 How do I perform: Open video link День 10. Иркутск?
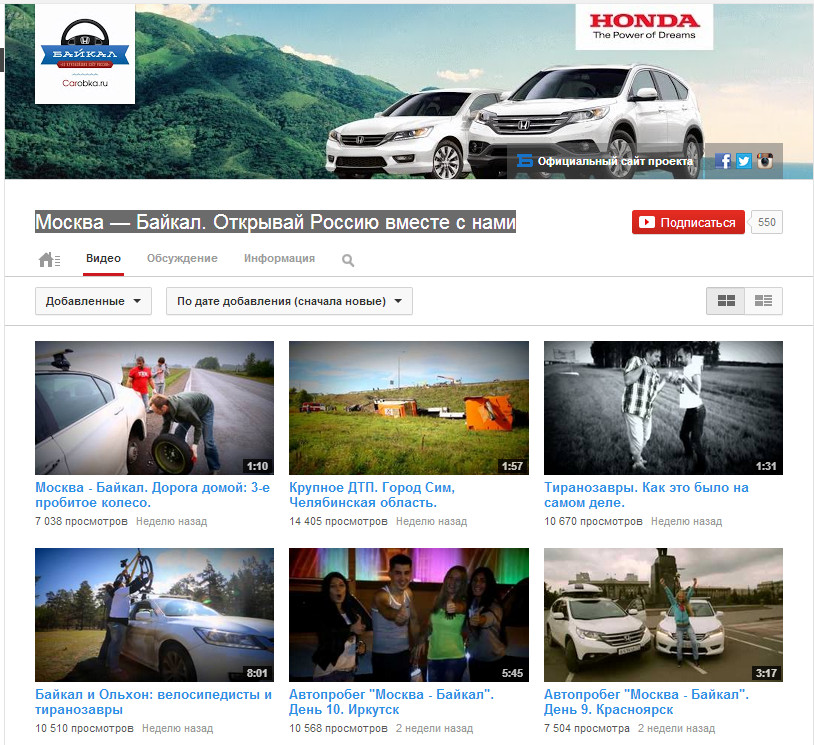point(392,702)
